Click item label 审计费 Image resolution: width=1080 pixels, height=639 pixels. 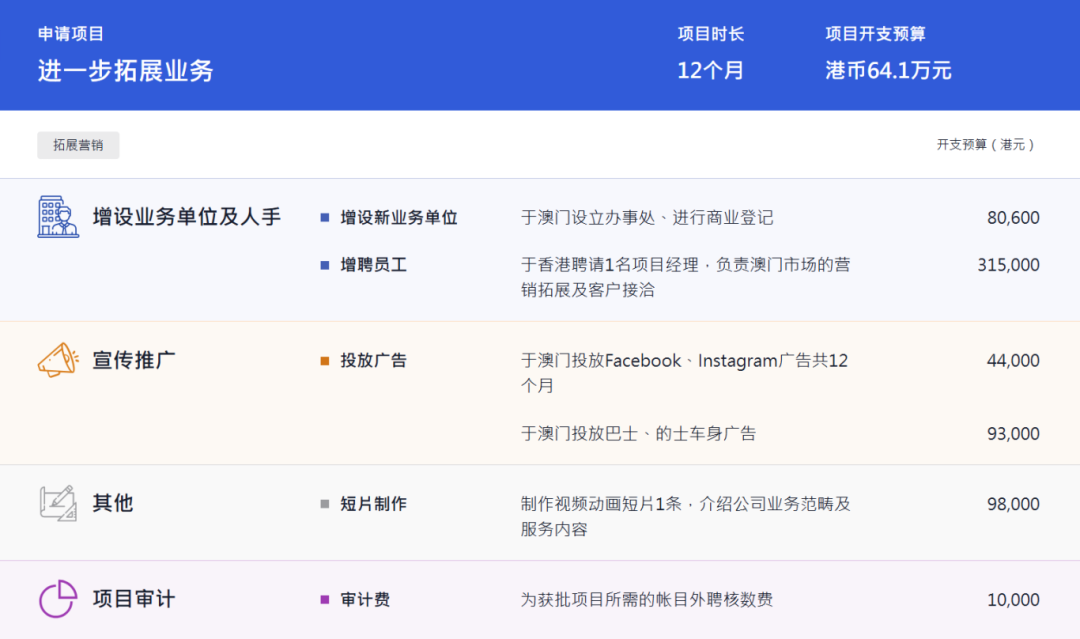pyautogui.click(x=365, y=600)
